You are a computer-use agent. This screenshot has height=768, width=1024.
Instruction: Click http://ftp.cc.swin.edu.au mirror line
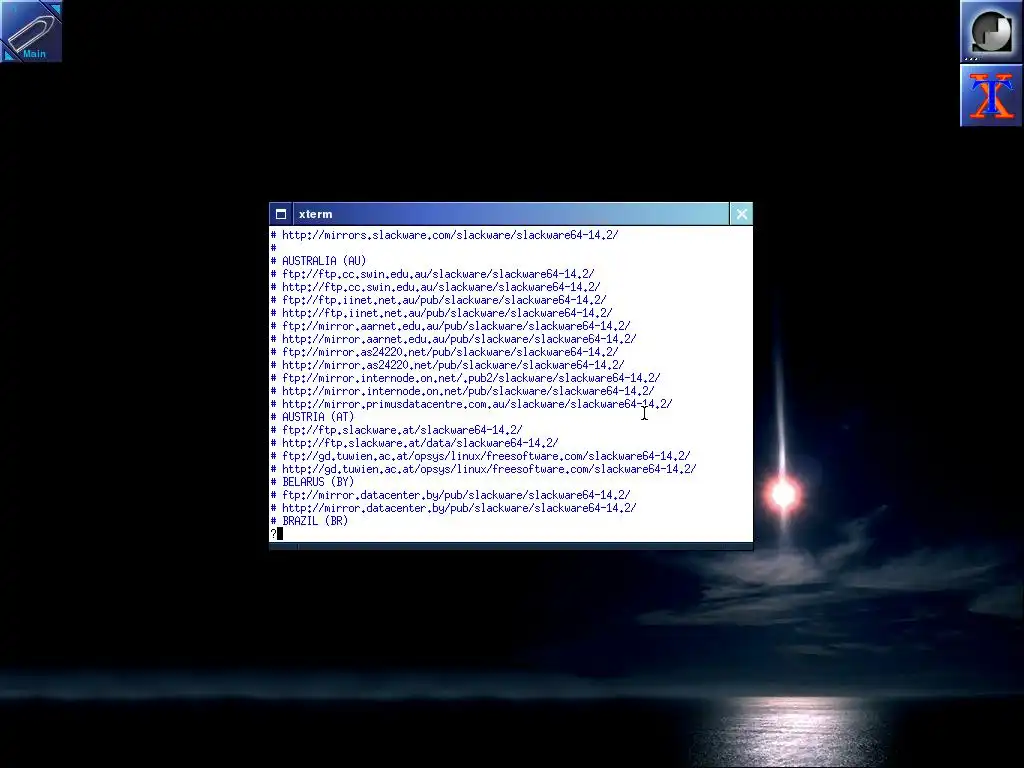pos(436,287)
